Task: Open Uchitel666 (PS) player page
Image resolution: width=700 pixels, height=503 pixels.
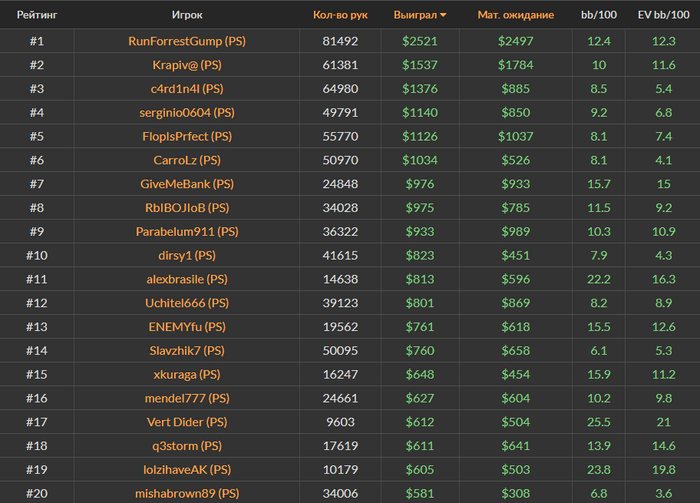Action: click(x=187, y=303)
